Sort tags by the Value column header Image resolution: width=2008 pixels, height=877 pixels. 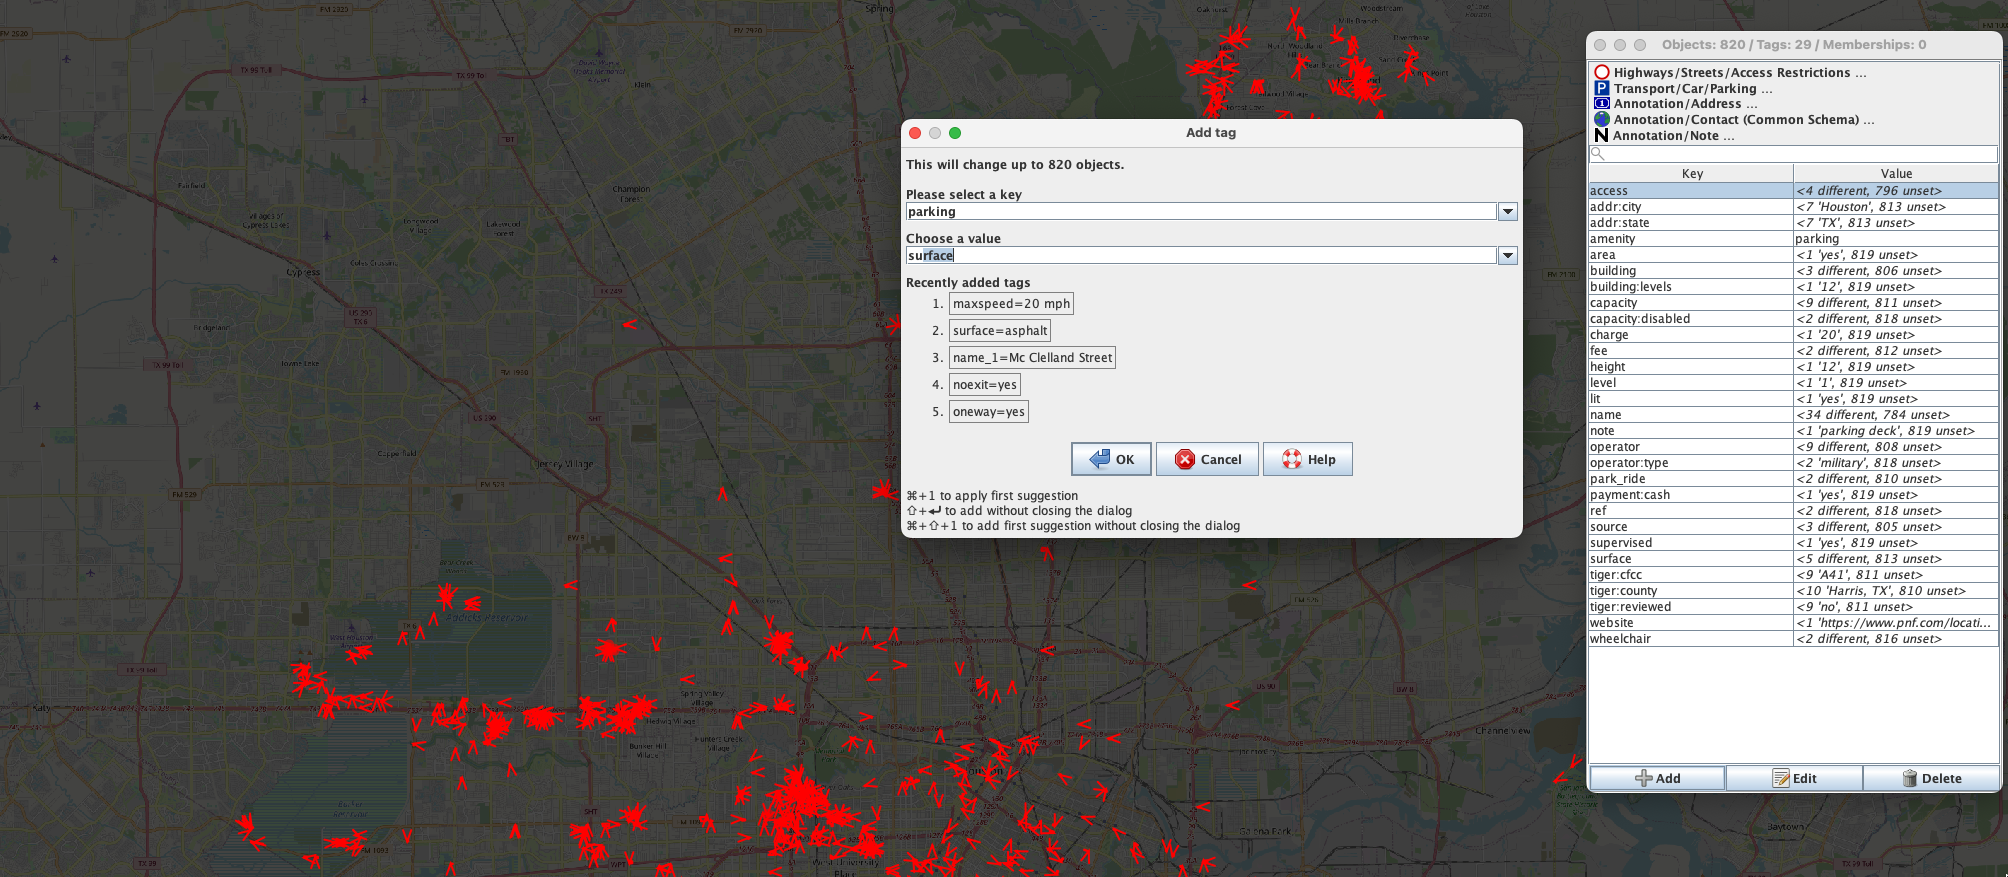1896,174
